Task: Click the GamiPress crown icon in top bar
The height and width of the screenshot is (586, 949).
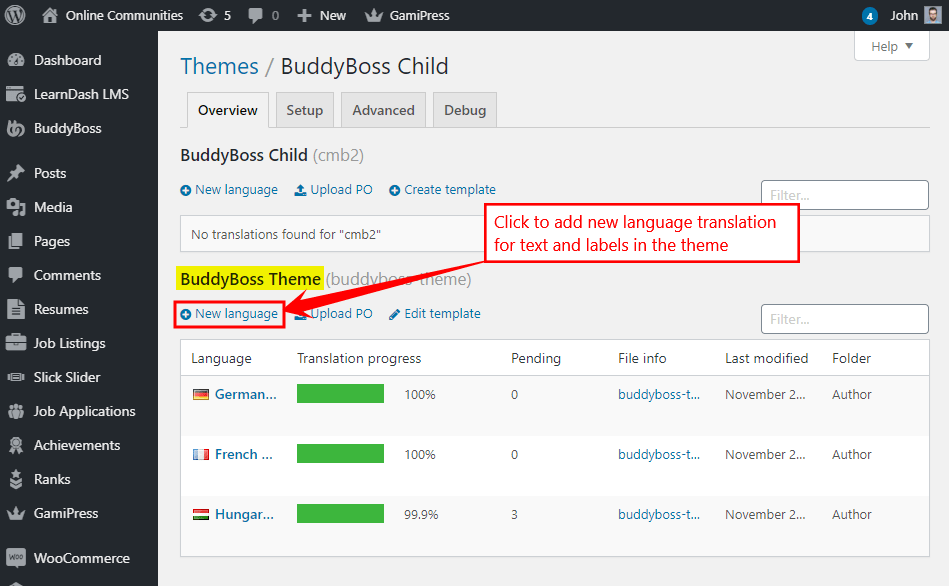Action: click(373, 15)
